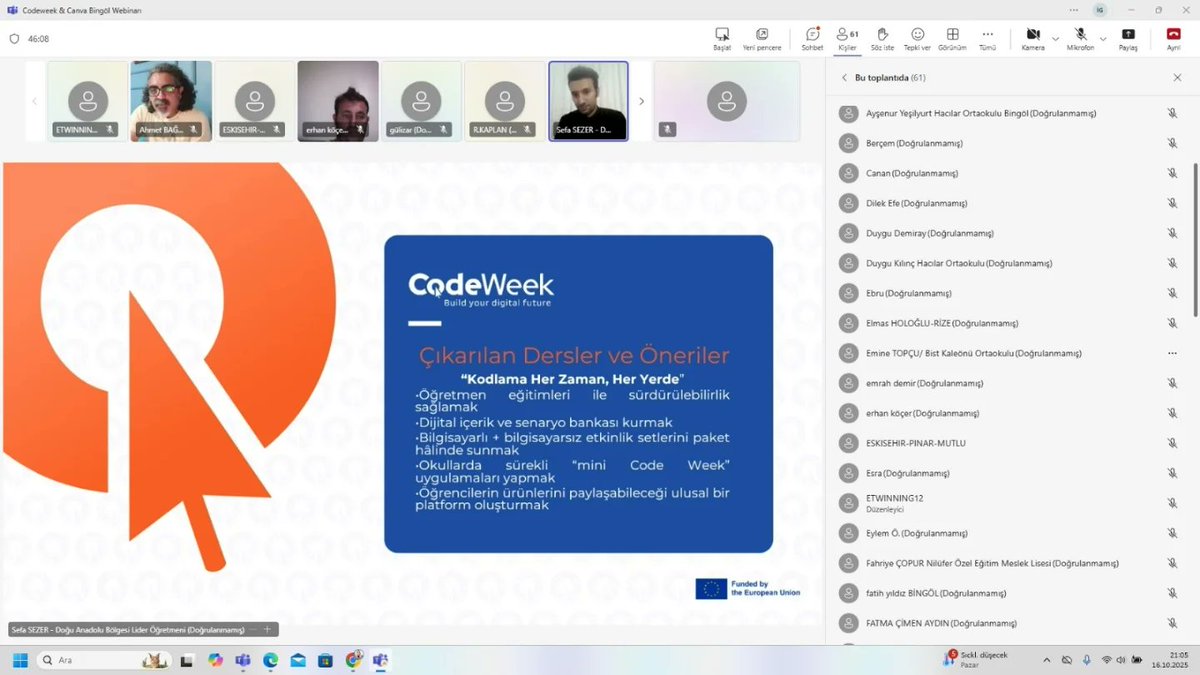Show hidden system tray icons

[x=1046, y=660]
